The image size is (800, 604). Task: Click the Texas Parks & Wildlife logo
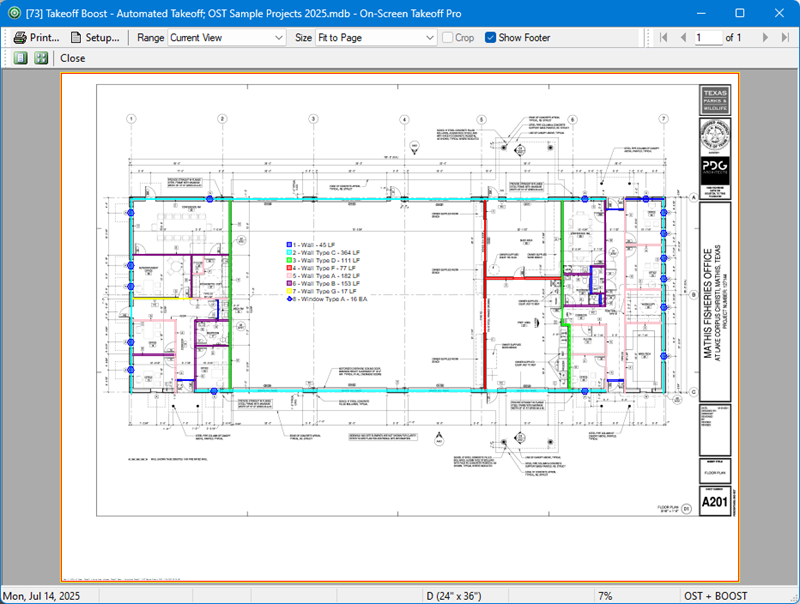coord(715,100)
